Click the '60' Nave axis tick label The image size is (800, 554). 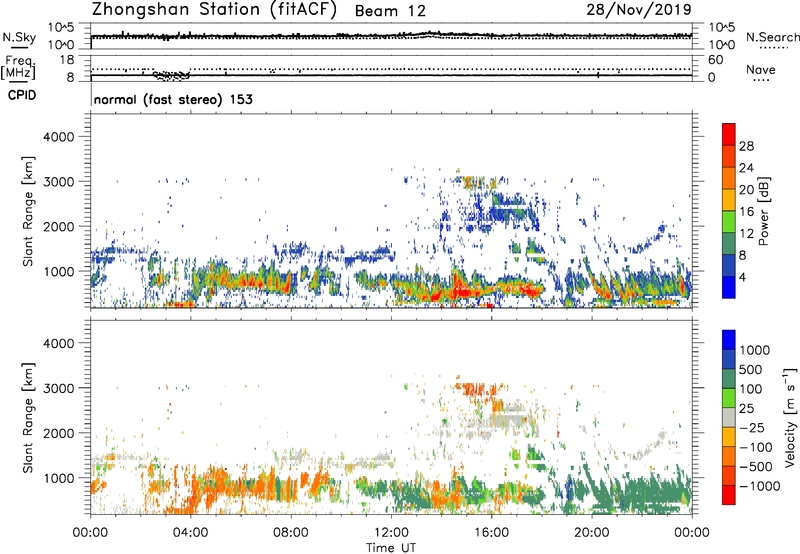(715, 60)
